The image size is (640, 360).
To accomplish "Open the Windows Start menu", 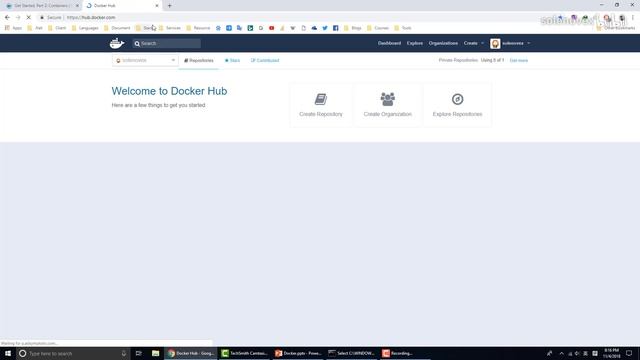I will coord(8,353).
